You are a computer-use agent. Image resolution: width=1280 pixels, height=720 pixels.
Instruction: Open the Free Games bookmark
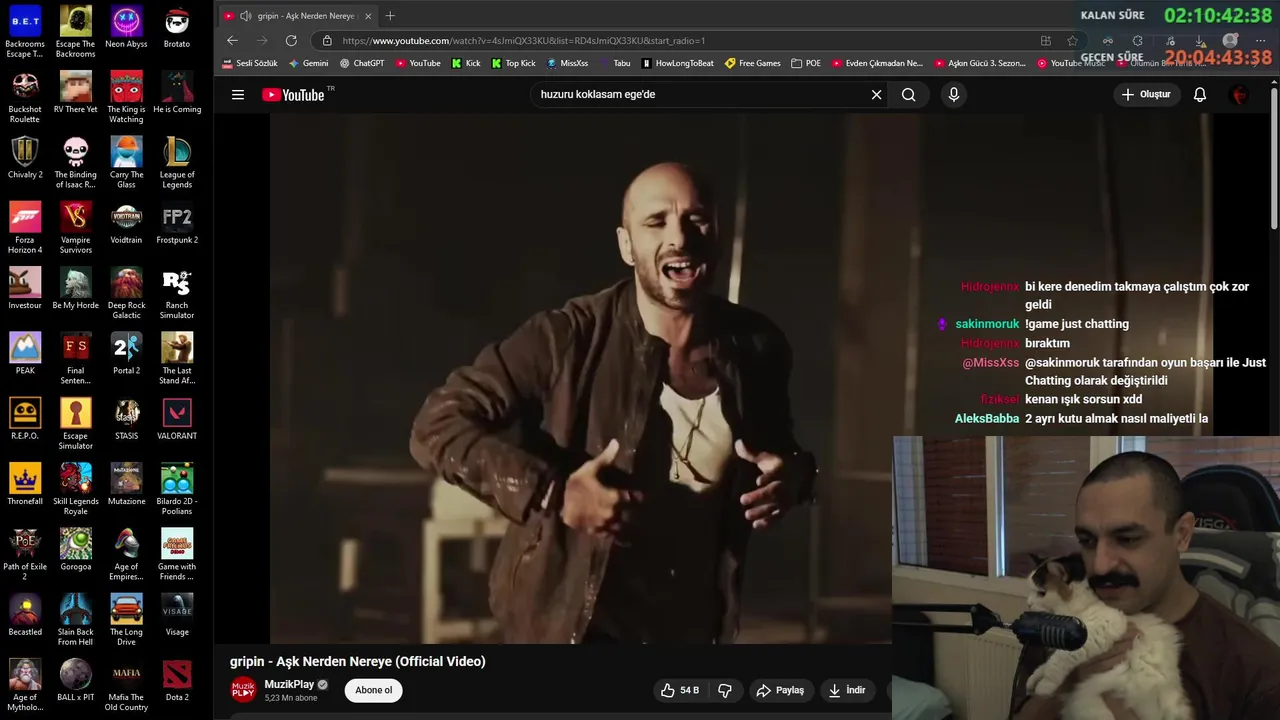pos(752,63)
